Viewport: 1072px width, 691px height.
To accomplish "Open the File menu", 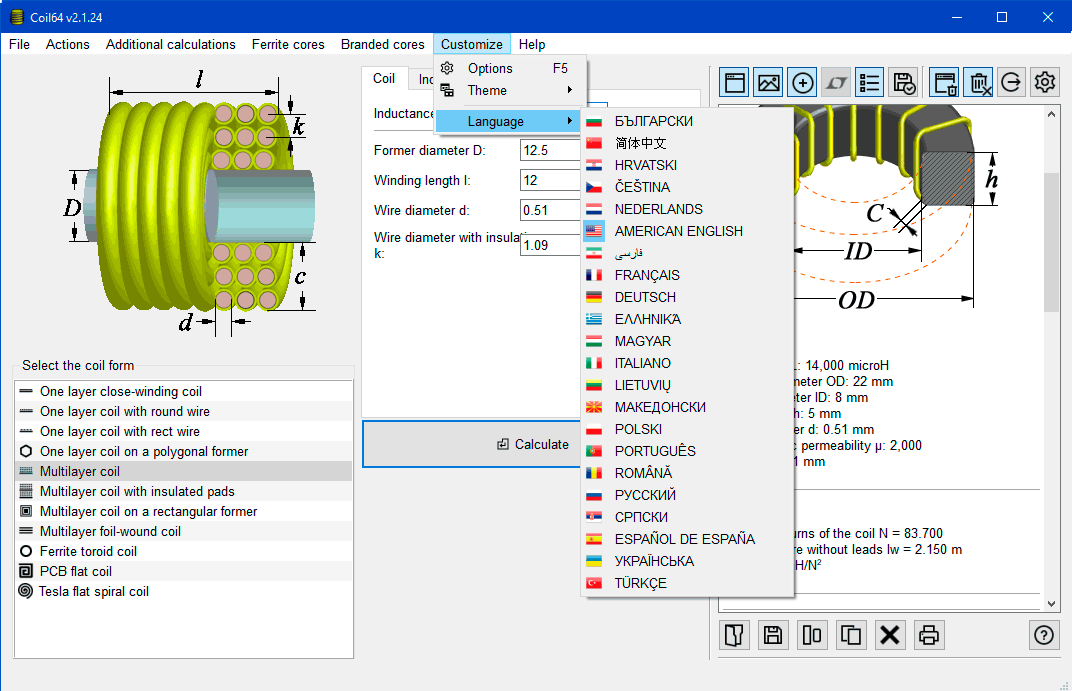I will [x=19, y=44].
